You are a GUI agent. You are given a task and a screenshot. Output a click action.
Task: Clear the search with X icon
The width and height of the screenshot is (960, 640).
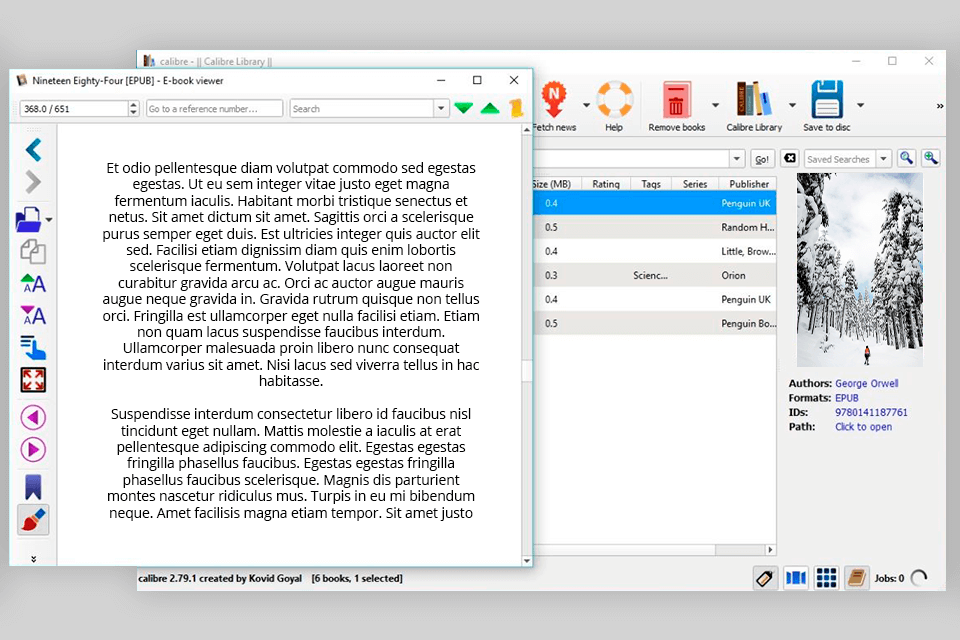790,159
